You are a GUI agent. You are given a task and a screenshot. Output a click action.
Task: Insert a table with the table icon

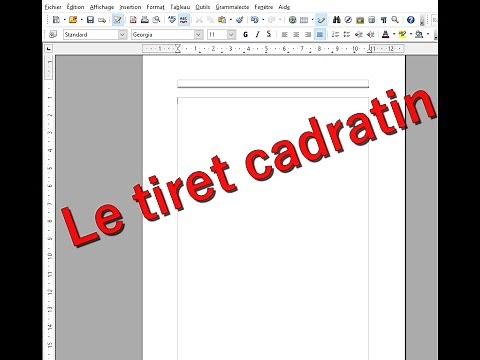pos(304,20)
